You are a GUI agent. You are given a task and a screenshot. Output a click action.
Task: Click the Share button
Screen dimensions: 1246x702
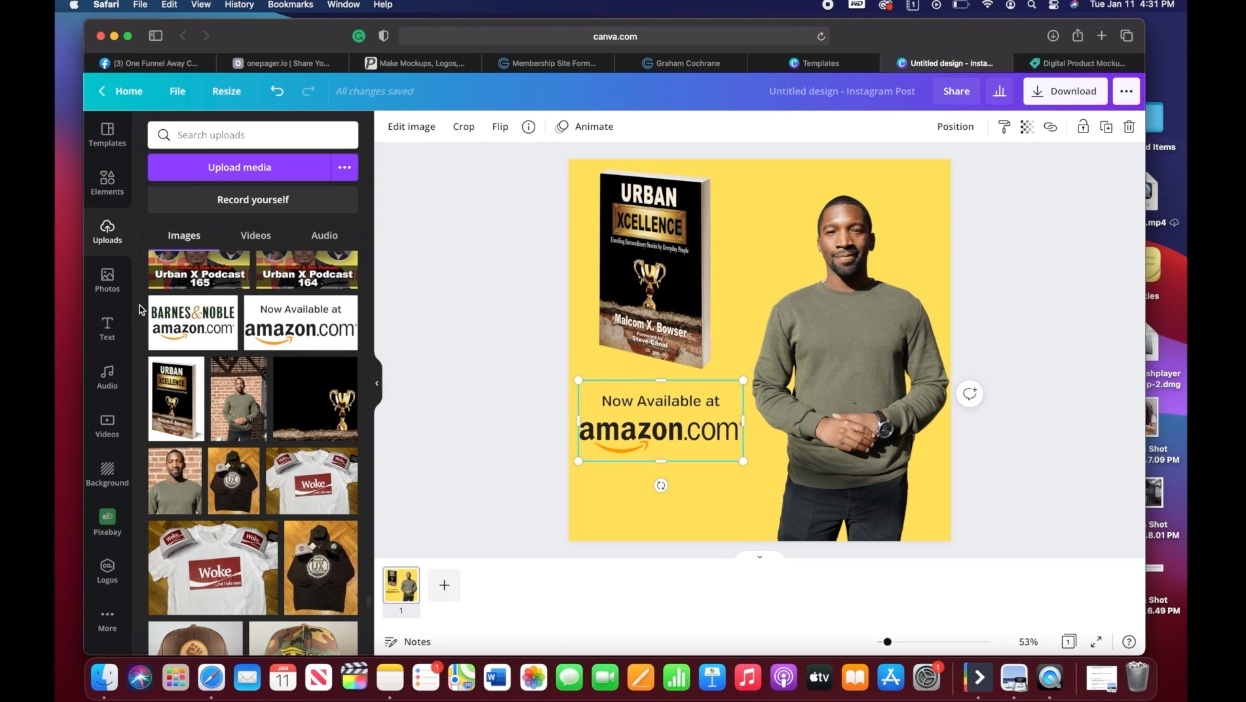click(956, 91)
